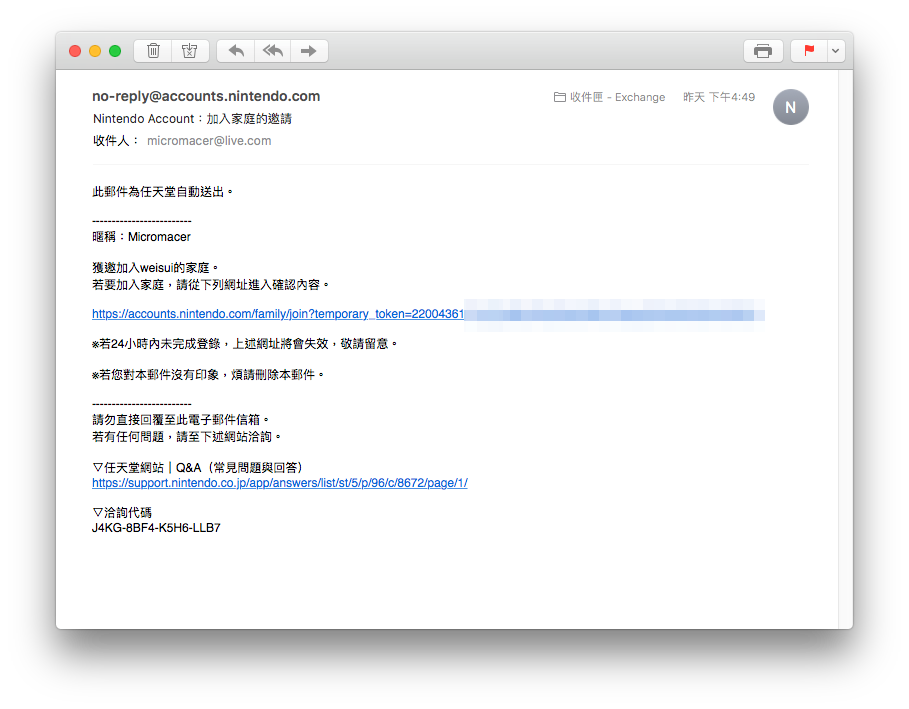Maximize the window with green button
909x709 pixels.
click(x=115, y=51)
